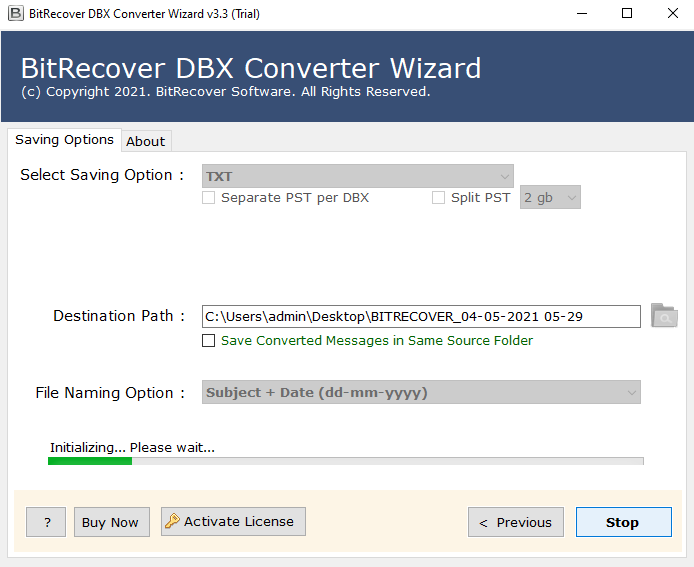This screenshot has width=694, height=567.
Task: Click the File Naming Option label
Action: (110, 393)
